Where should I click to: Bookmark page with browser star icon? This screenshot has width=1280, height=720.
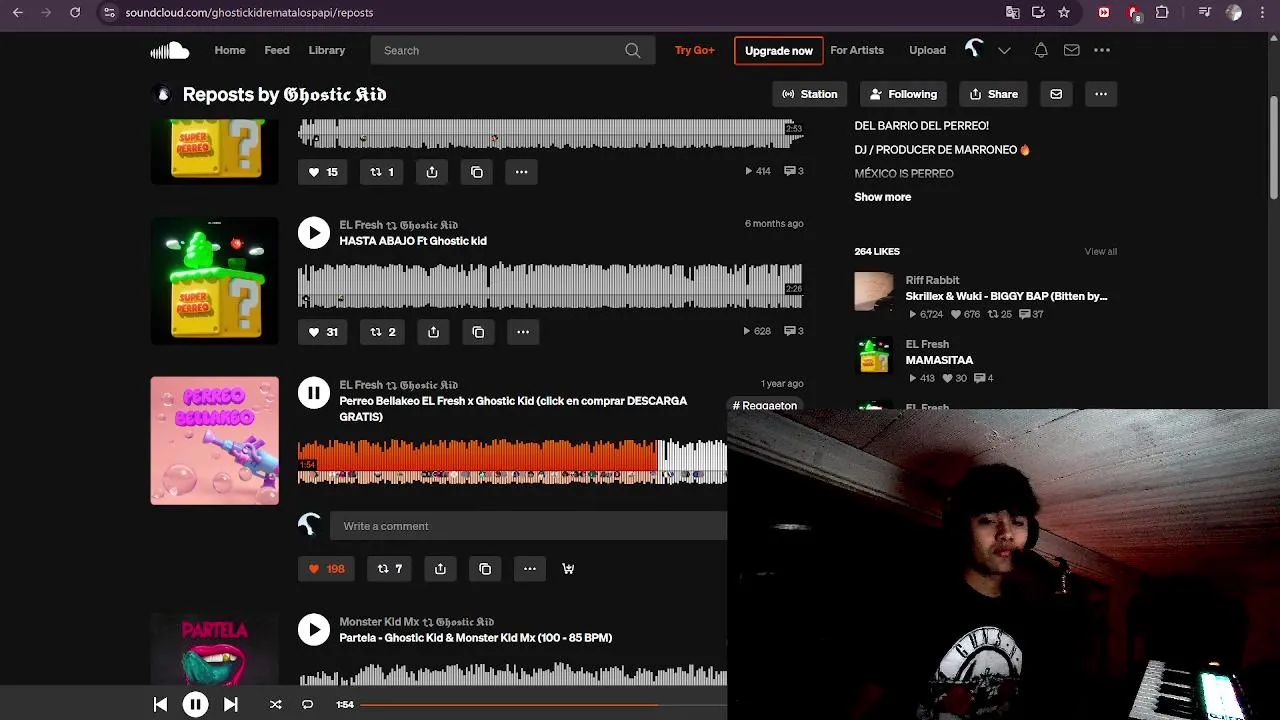pyautogui.click(x=1064, y=12)
